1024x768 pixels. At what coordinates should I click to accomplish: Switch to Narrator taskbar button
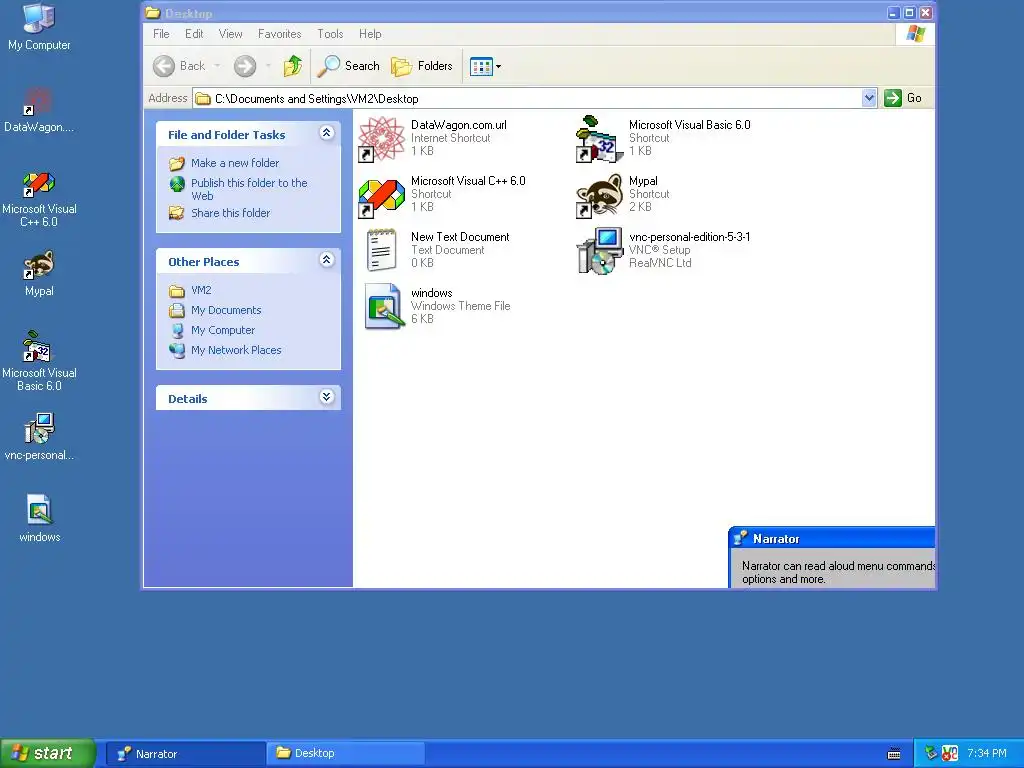(185, 754)
